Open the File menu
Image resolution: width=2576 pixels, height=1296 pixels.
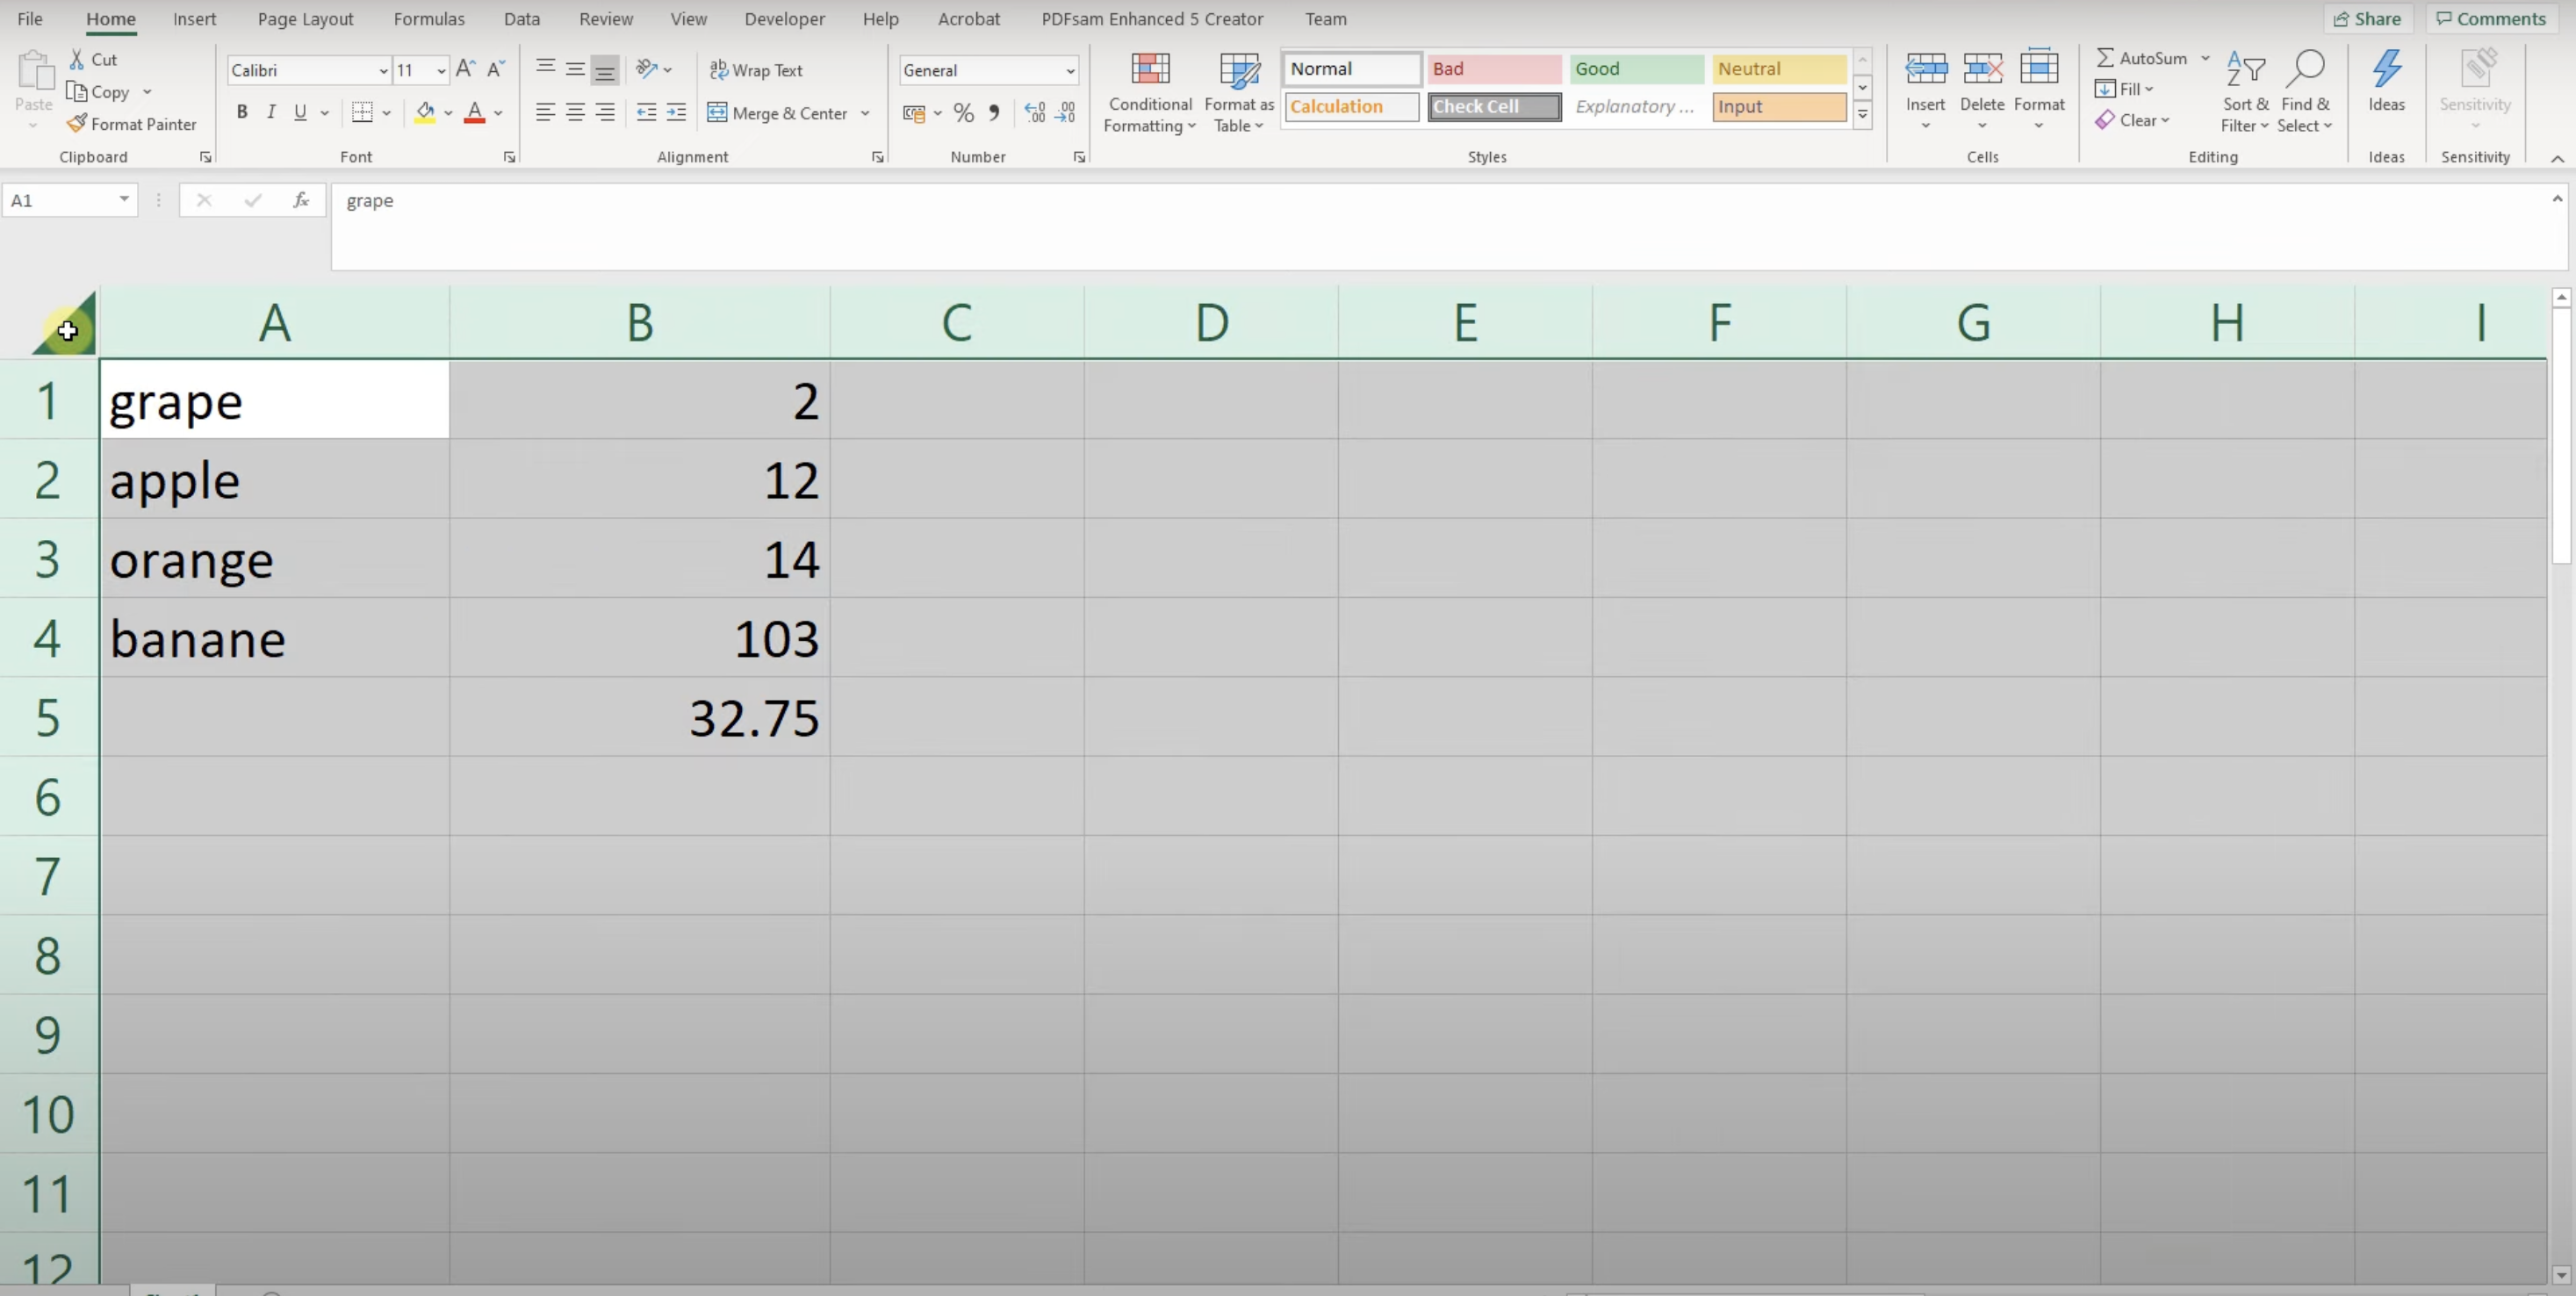click(30, 19)
